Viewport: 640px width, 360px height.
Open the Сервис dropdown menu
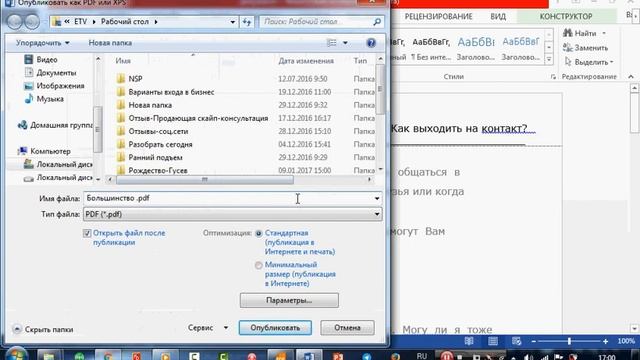click(208, 328)
